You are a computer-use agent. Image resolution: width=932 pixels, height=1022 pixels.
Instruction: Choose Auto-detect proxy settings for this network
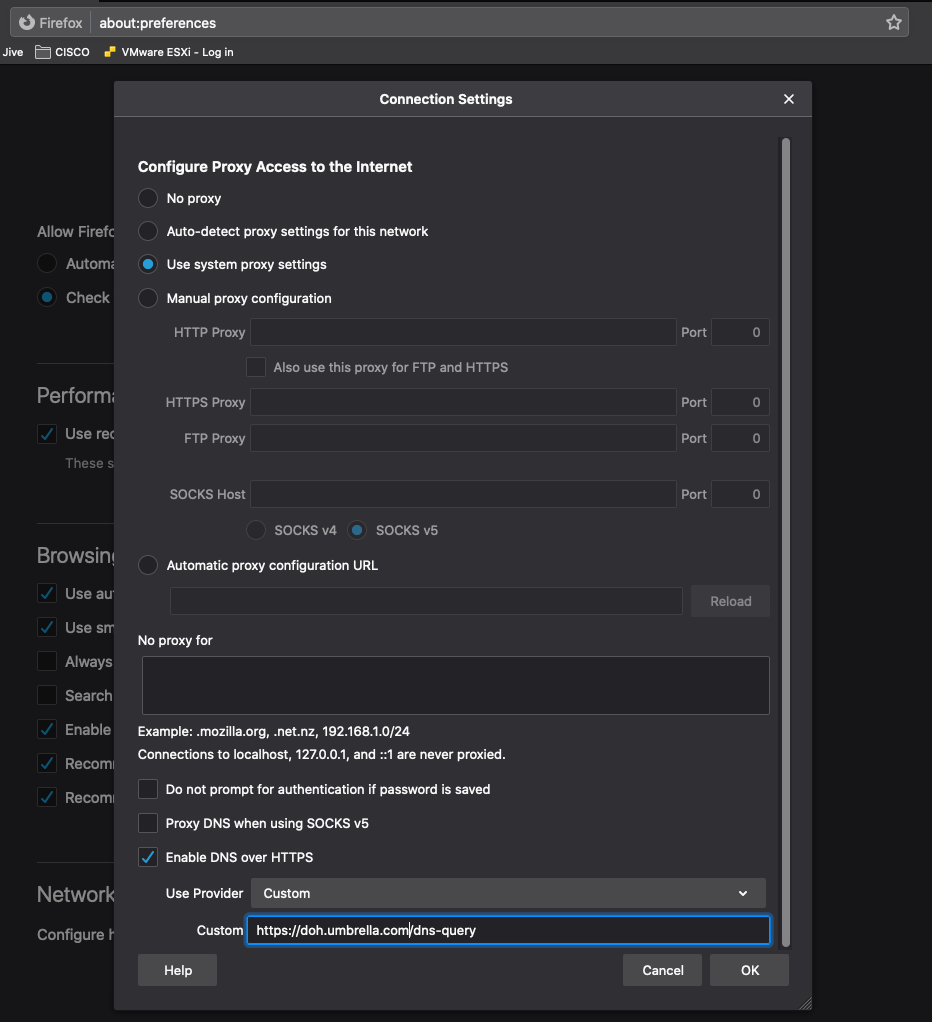tap(148, 231)
